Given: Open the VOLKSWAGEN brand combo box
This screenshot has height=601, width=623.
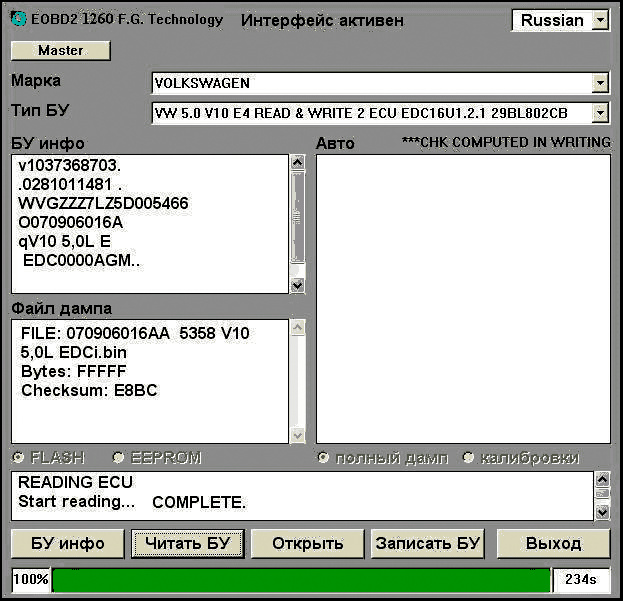Looking at the screenshot, I should click(x=380, y=83).
